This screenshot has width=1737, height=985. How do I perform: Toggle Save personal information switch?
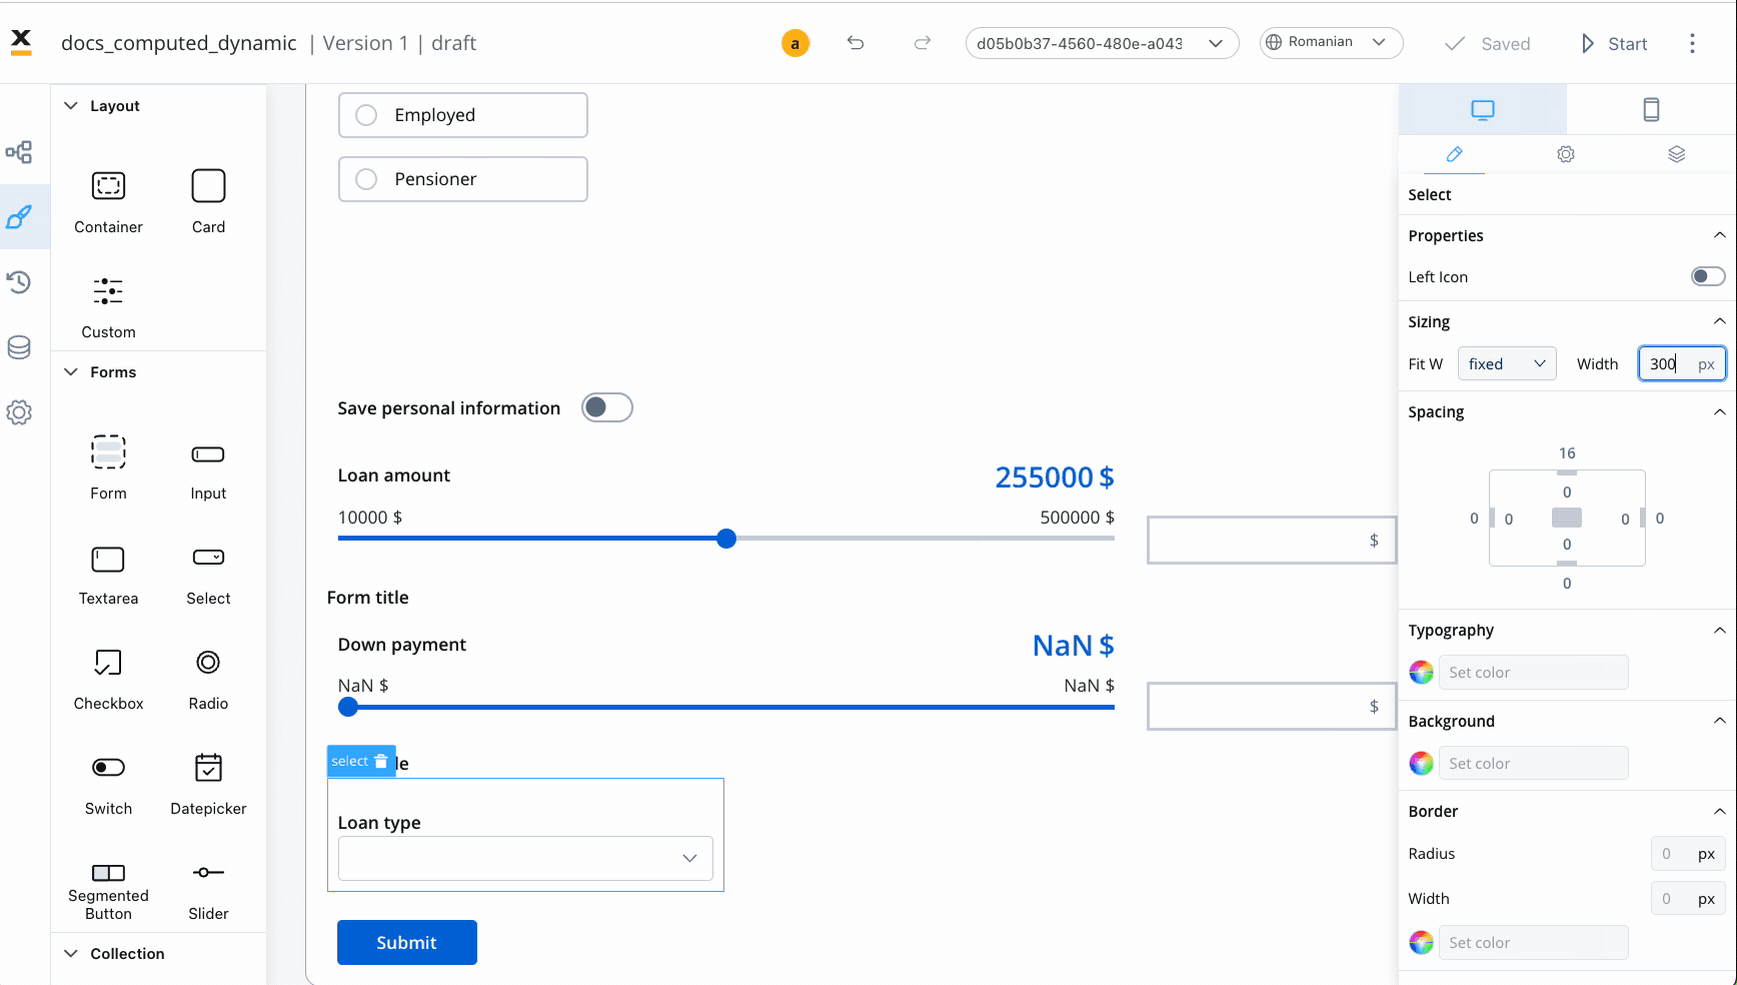point(607,407)
